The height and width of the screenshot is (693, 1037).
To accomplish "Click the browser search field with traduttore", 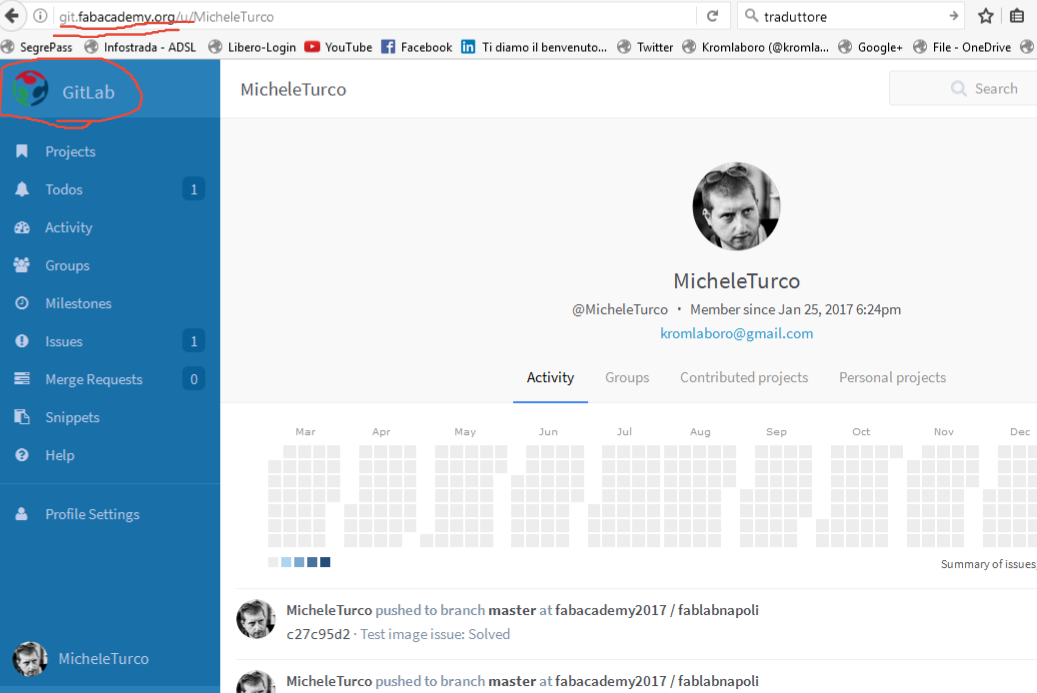I will 852,17.
